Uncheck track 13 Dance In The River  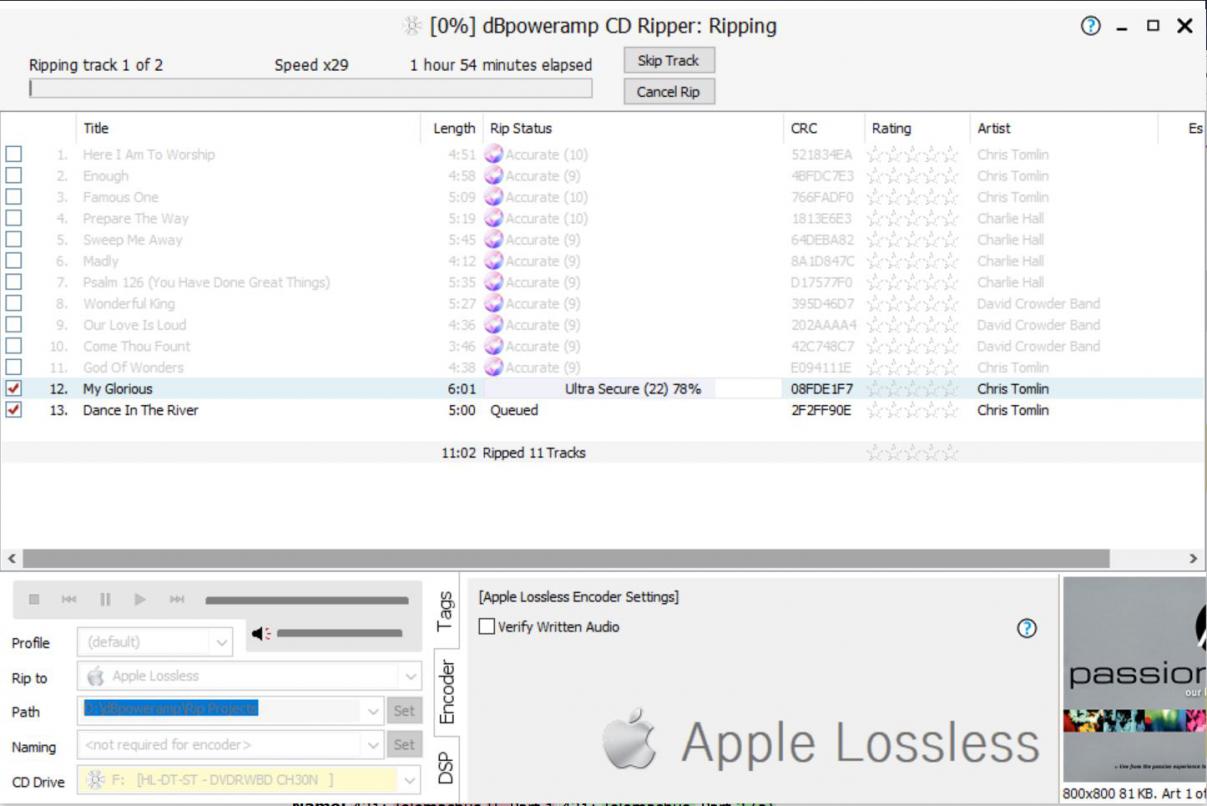click(x=14, y=410)
